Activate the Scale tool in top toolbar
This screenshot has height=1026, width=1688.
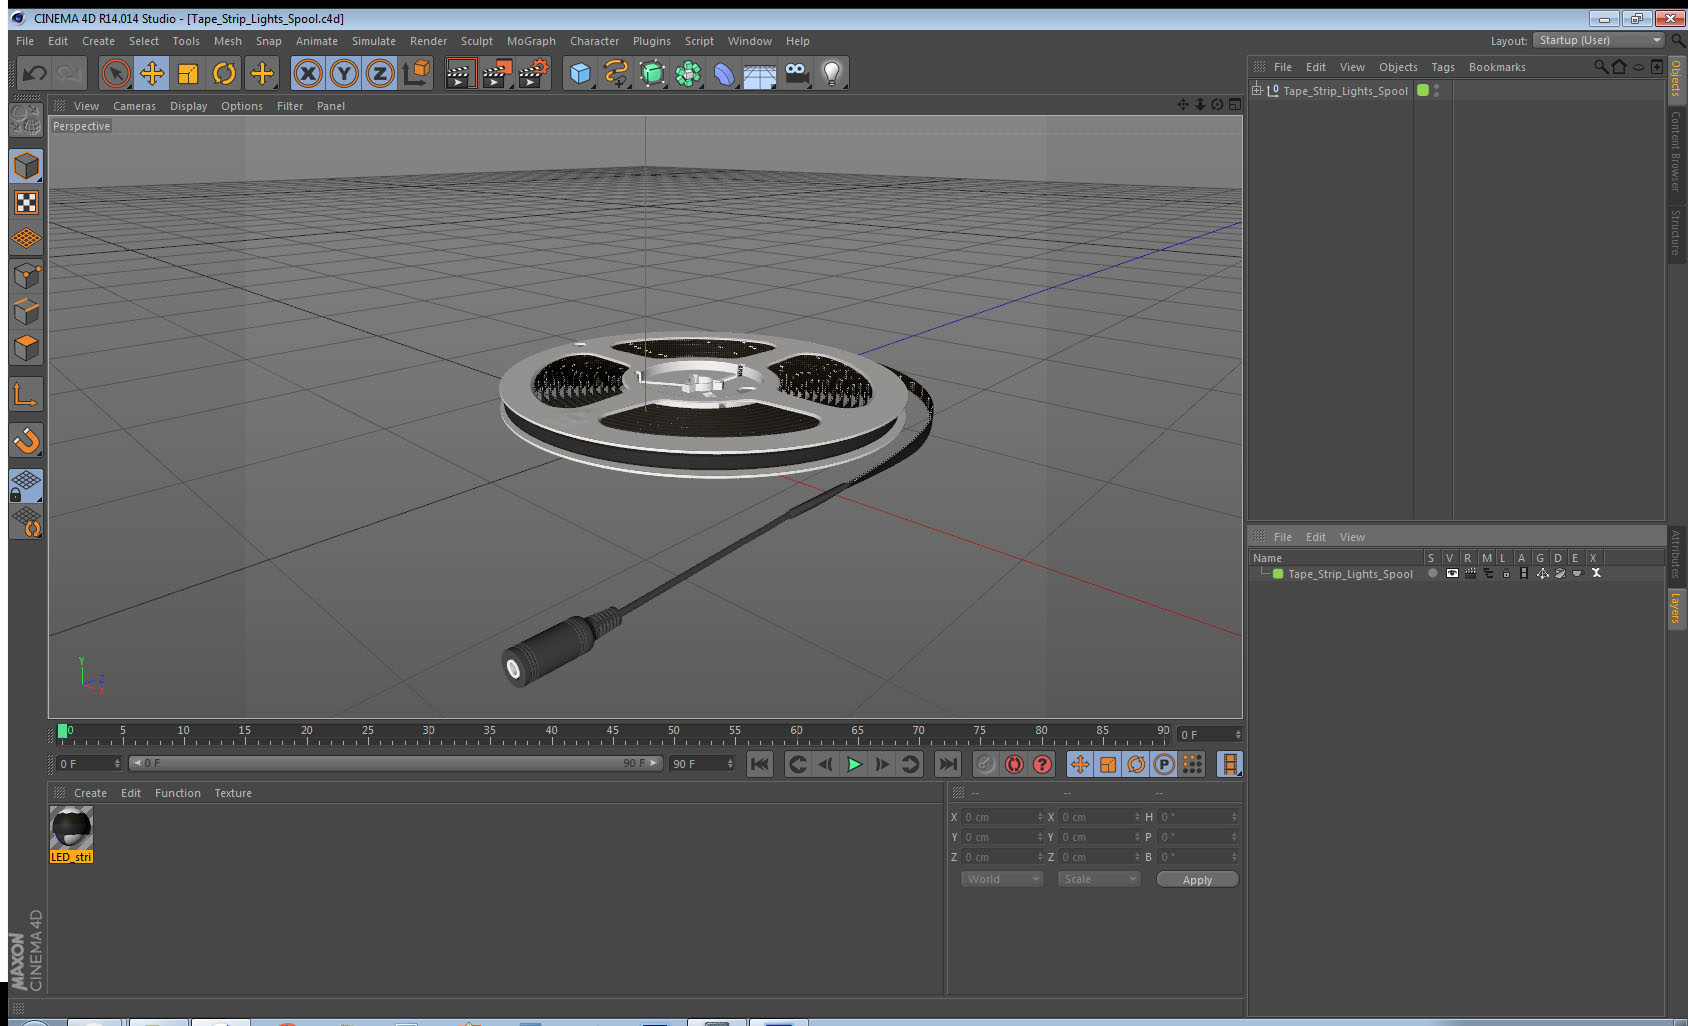pos(188,73)
